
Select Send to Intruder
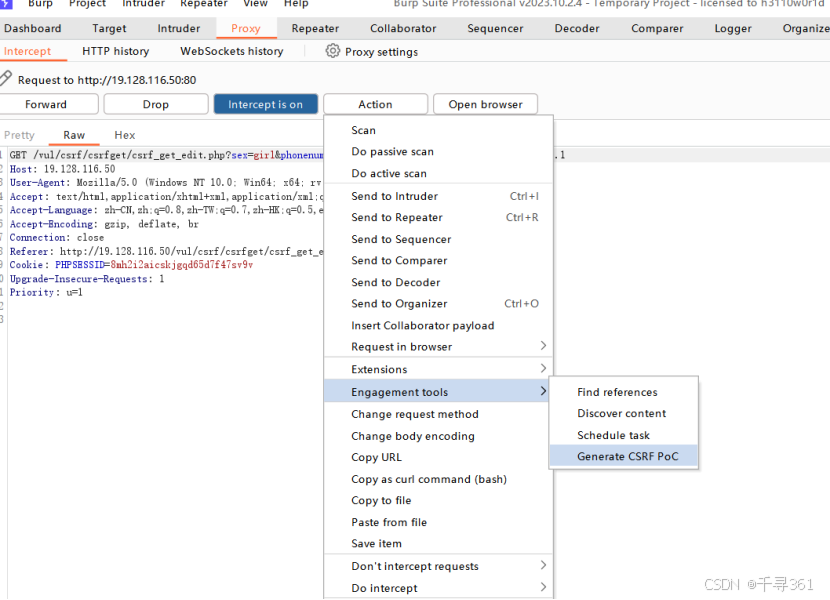click(x=439, y=196)
